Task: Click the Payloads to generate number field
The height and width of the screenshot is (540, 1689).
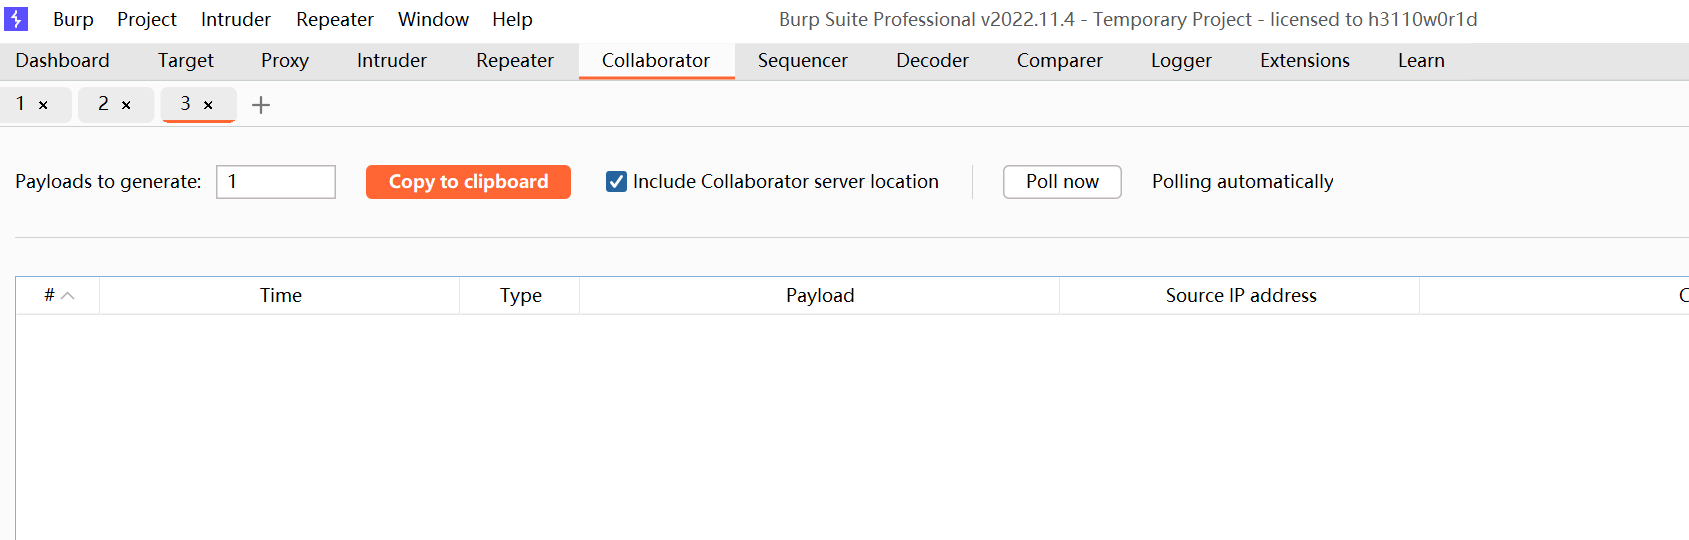Action: click(x=276, y=182)
